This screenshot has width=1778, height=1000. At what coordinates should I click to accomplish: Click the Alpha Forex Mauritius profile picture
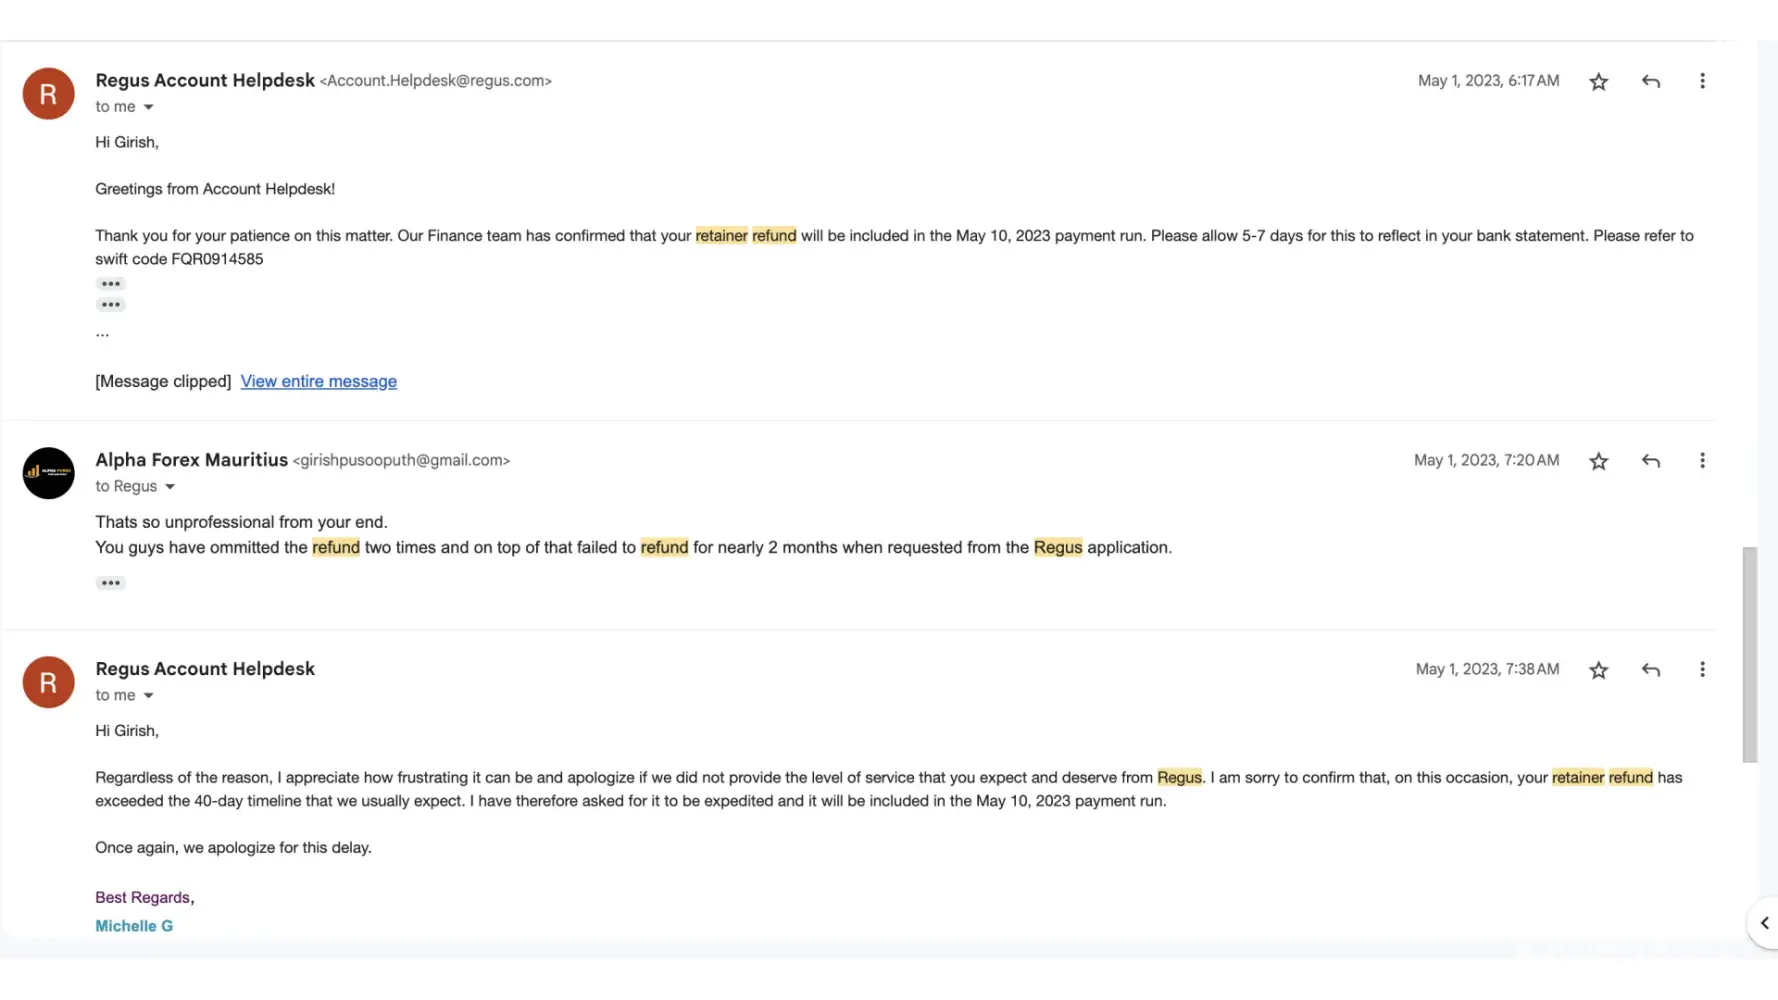[x=48, y=473]
